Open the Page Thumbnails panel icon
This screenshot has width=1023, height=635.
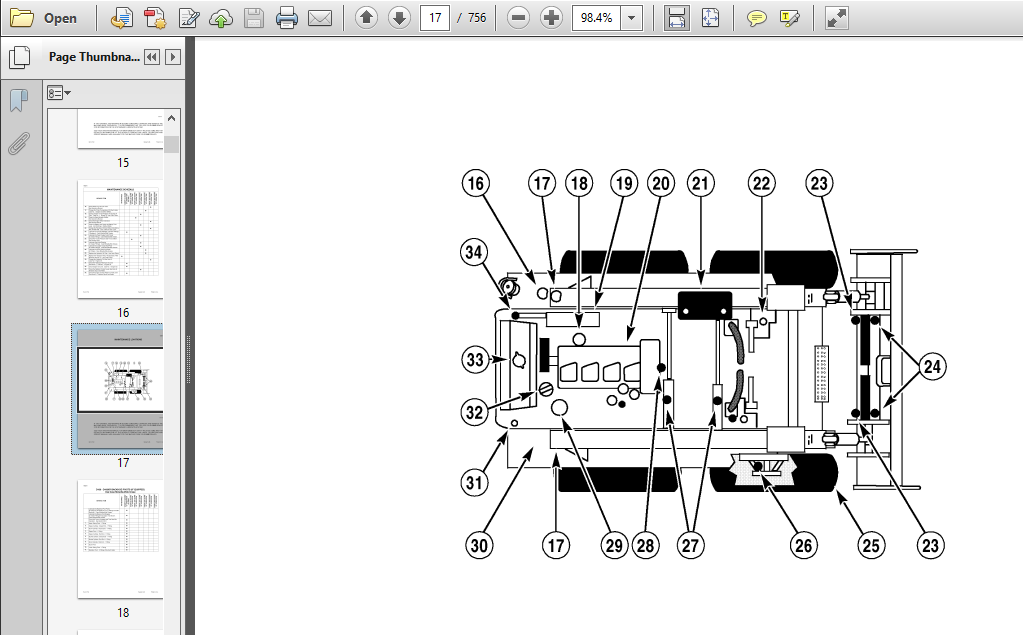[x=20, y=57]
